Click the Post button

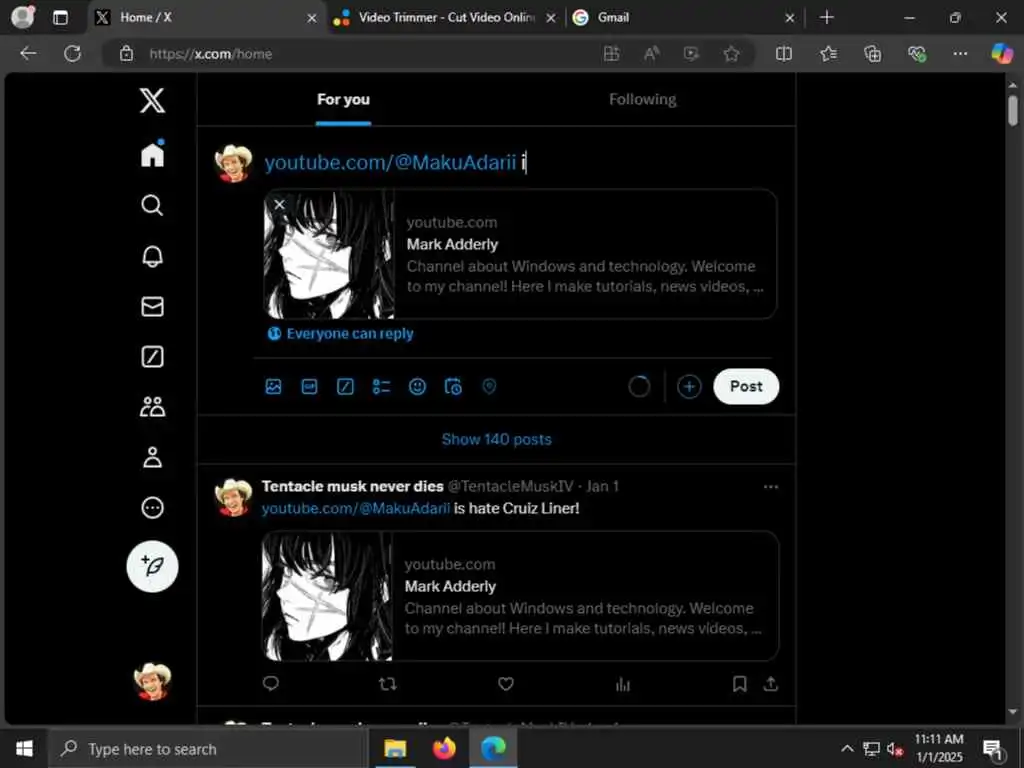(x=746, y=387)
